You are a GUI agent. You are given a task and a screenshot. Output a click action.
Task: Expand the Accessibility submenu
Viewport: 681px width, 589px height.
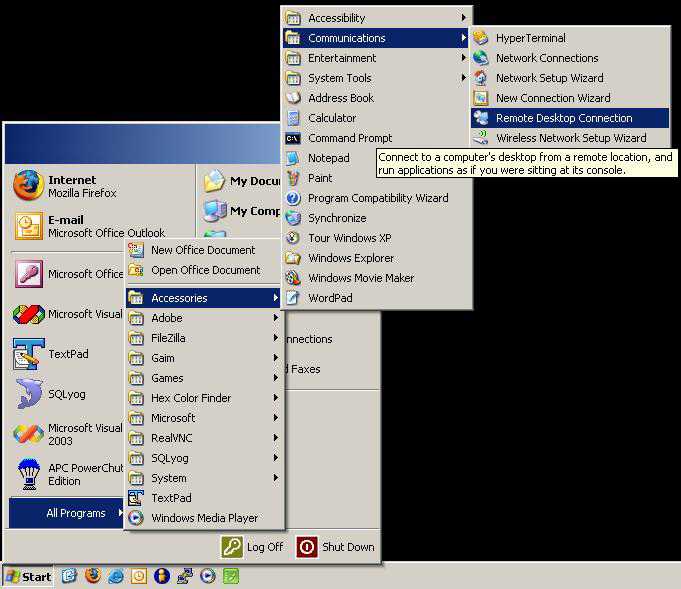point(376,18)
